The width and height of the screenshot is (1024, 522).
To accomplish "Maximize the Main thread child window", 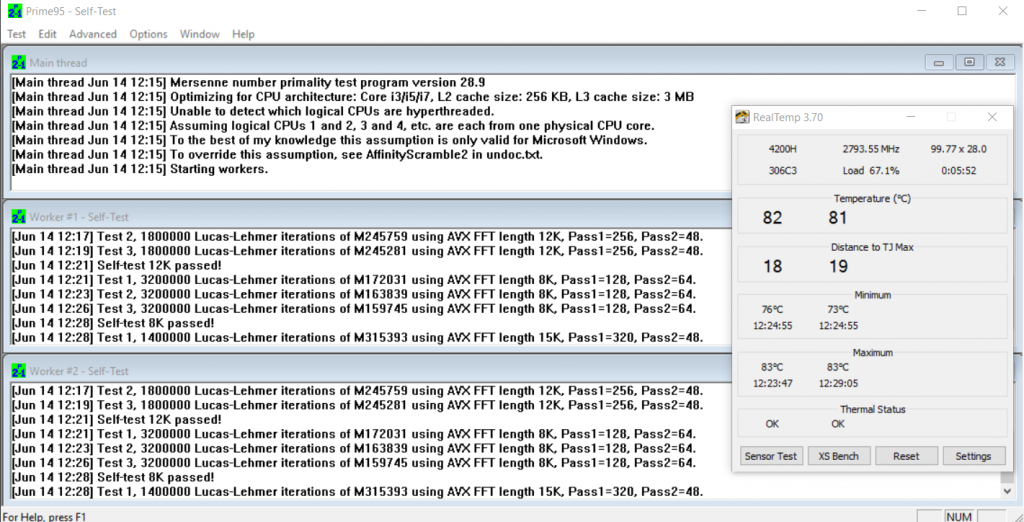I will click(x=968, y=62).
